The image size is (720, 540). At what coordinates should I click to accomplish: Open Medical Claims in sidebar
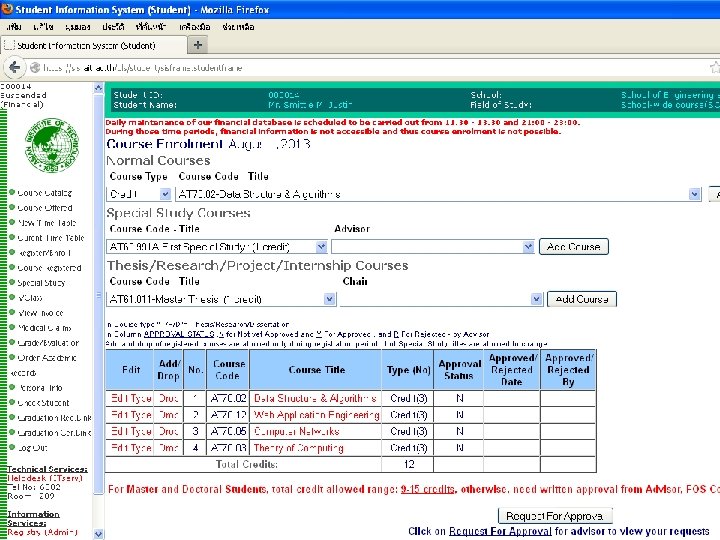[45, 328]
